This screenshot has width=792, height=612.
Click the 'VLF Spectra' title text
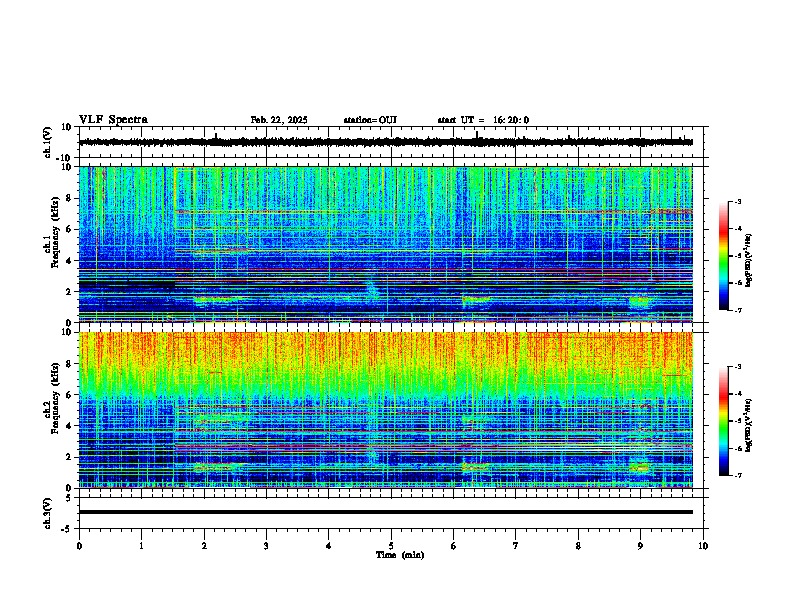point(113,120)
